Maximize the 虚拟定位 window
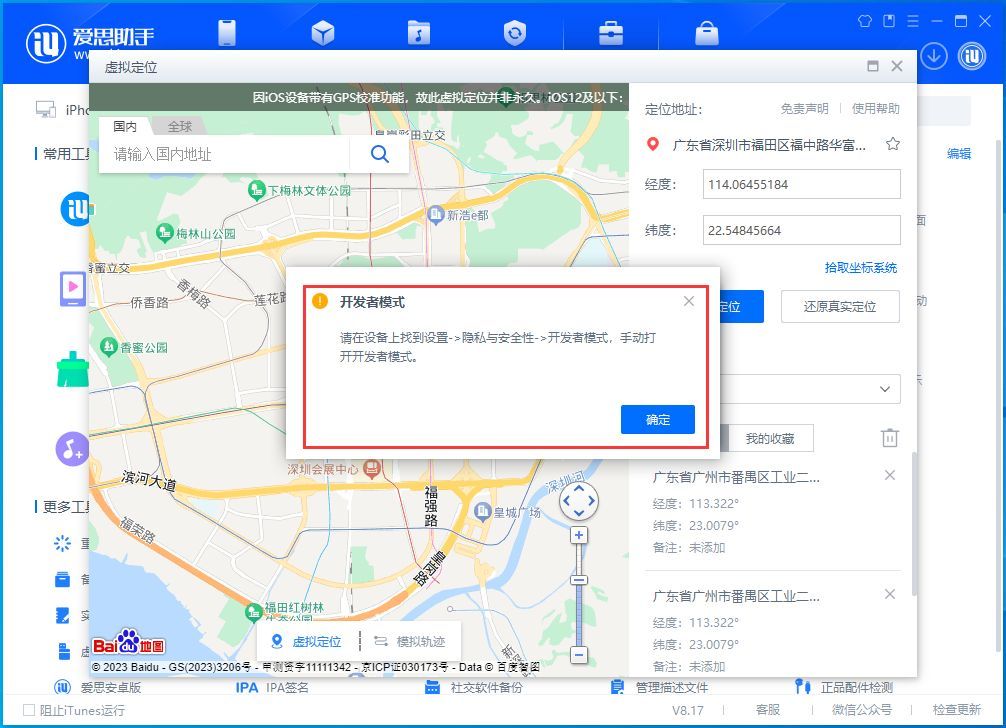 coord(873,66)
